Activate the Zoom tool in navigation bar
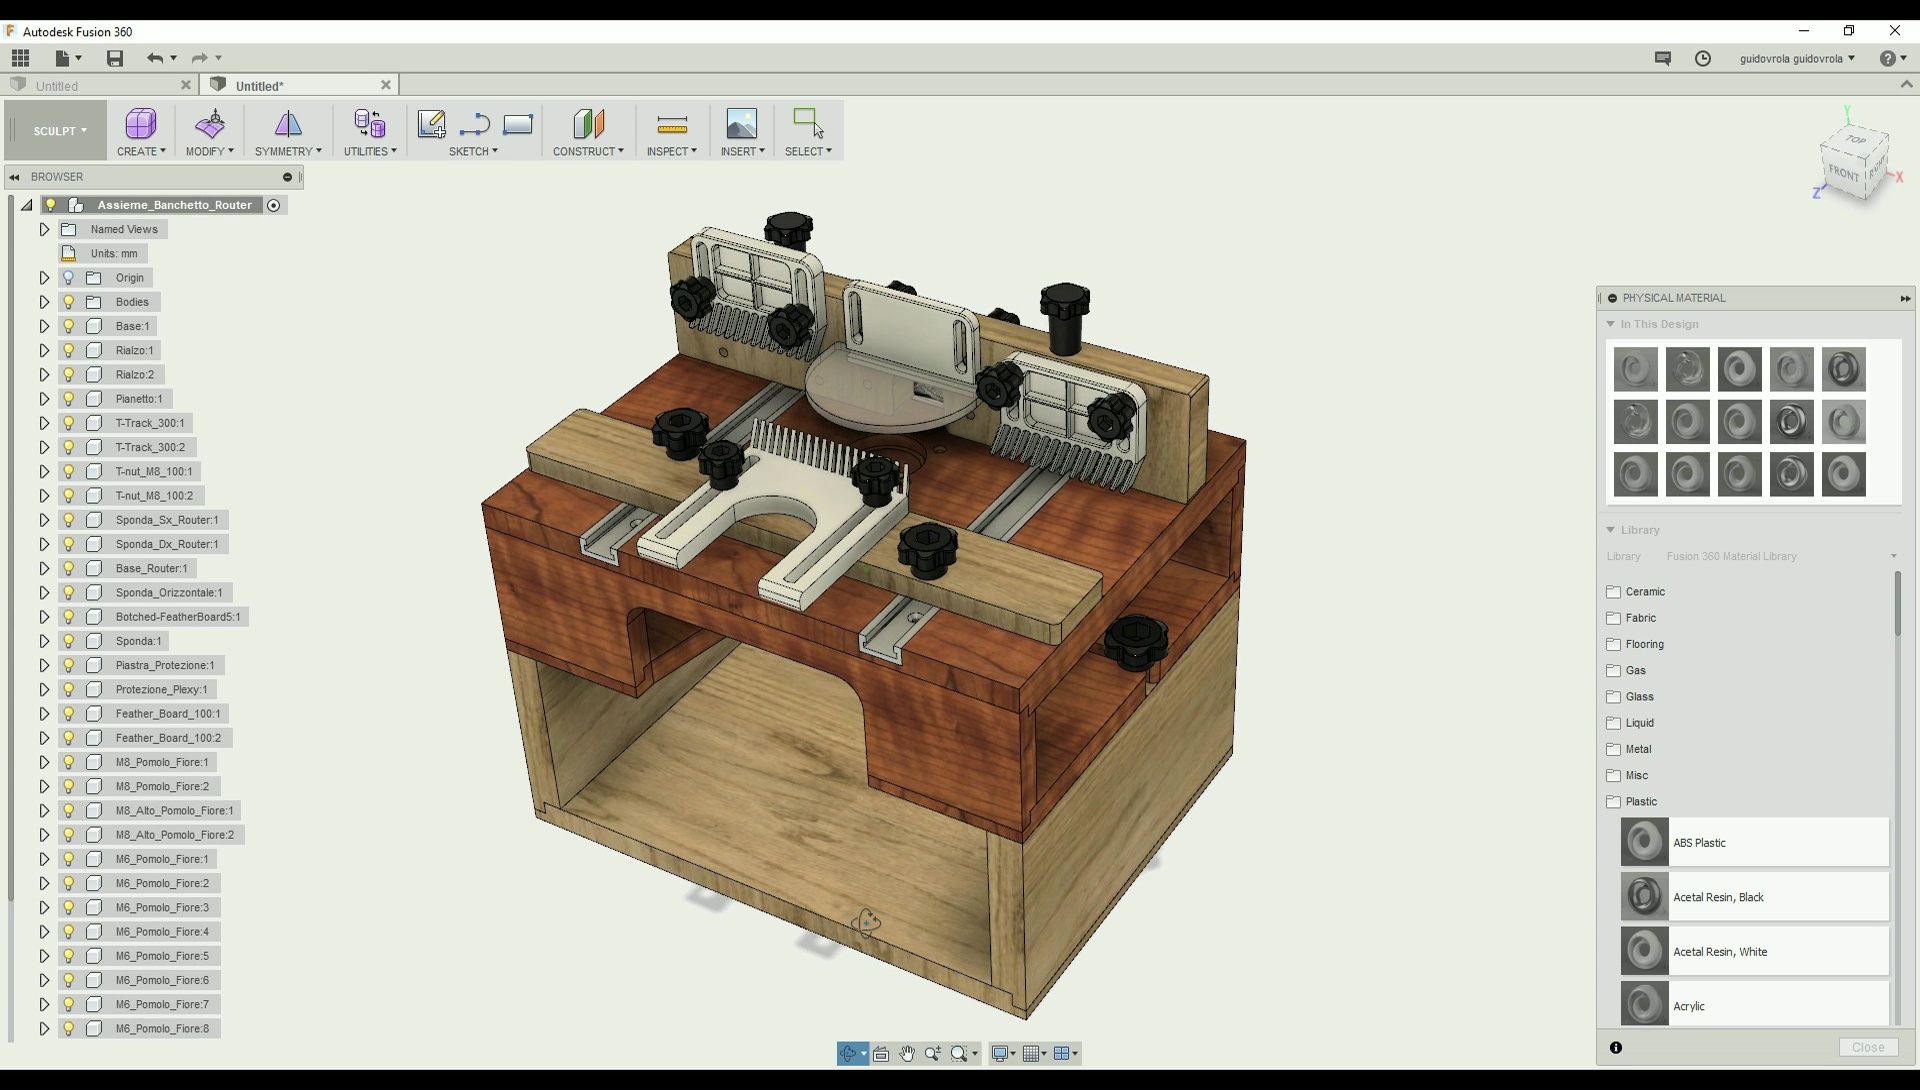Screen dimensions: 1920x1090 933,1053
